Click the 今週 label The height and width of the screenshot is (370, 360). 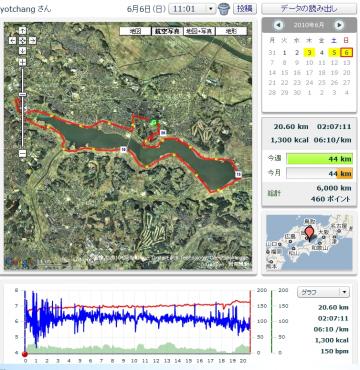pyautogui.click(x=274, y=159)
